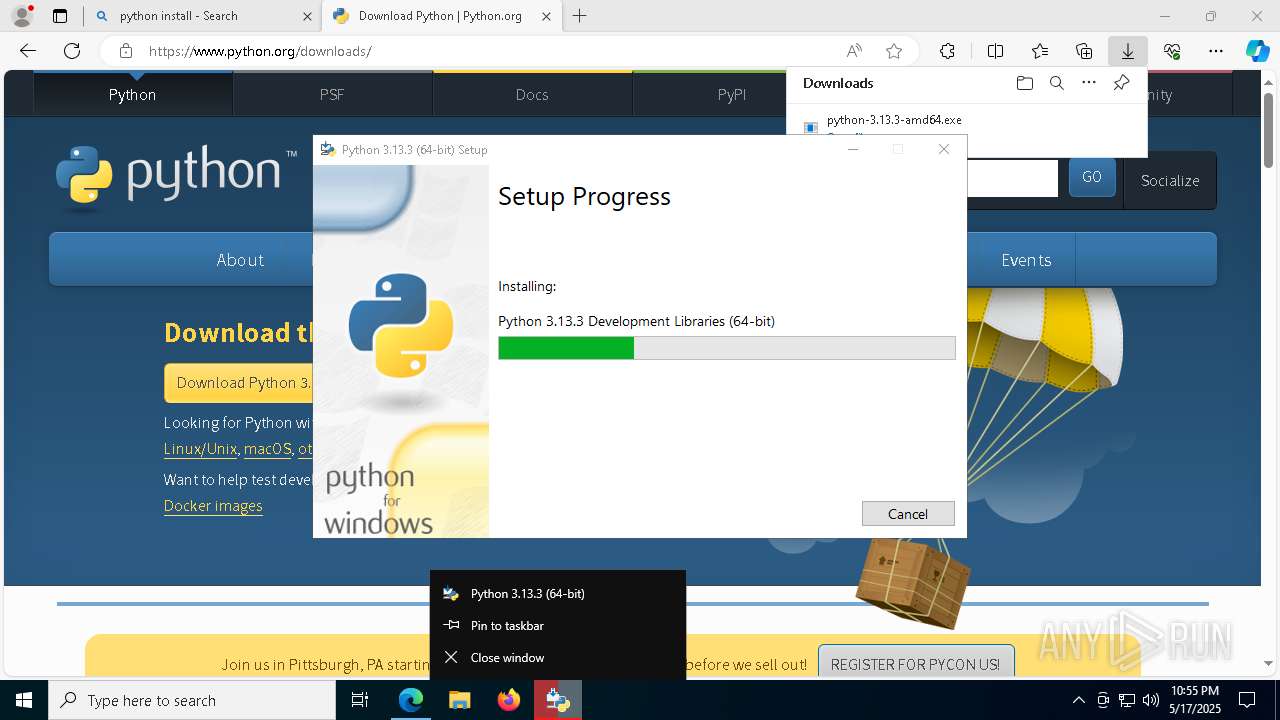Image resolution: width=1280 pixels, height=720 pixels.
Task: Open a new browser tab
Action: tap(580, 16)
